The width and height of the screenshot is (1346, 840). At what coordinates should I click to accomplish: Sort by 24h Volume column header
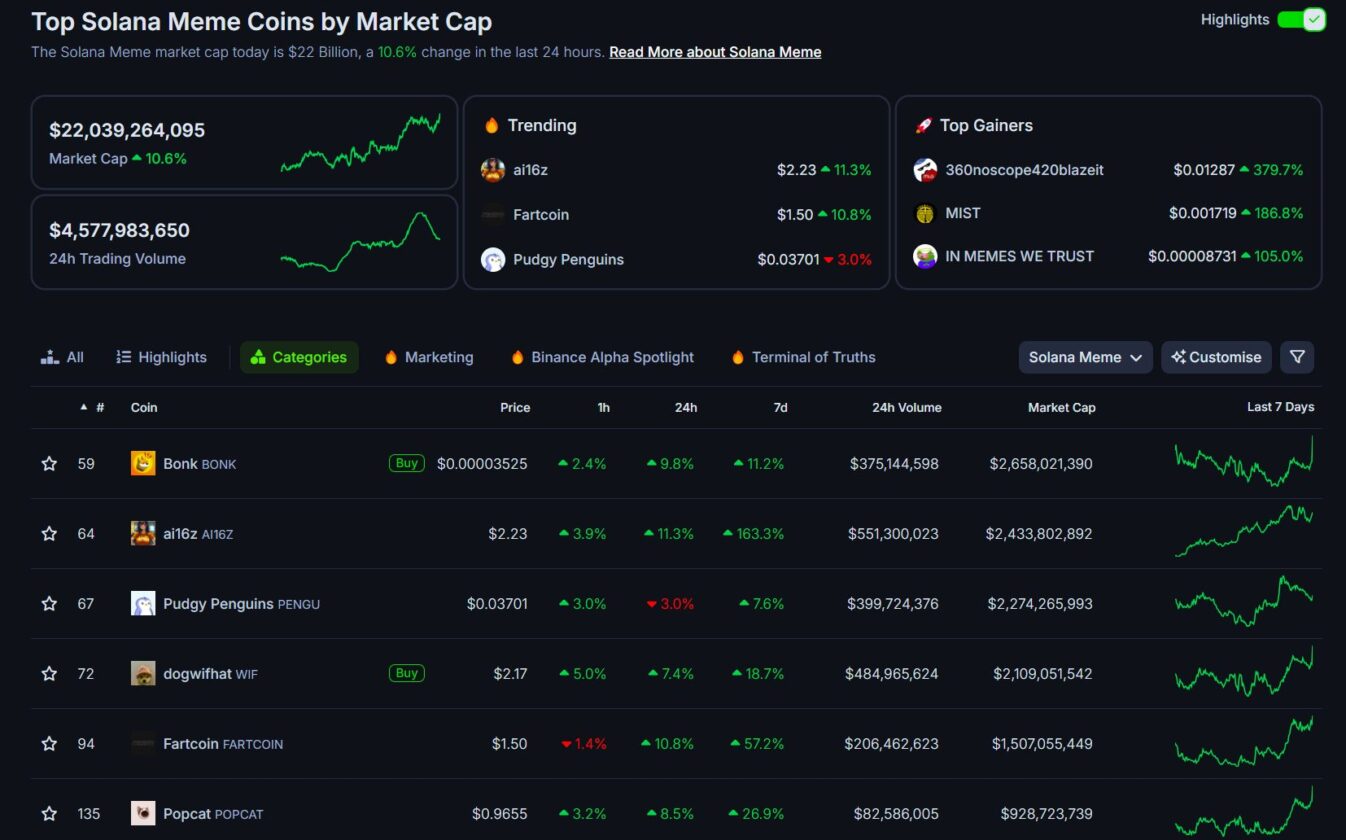pos(906,408)
